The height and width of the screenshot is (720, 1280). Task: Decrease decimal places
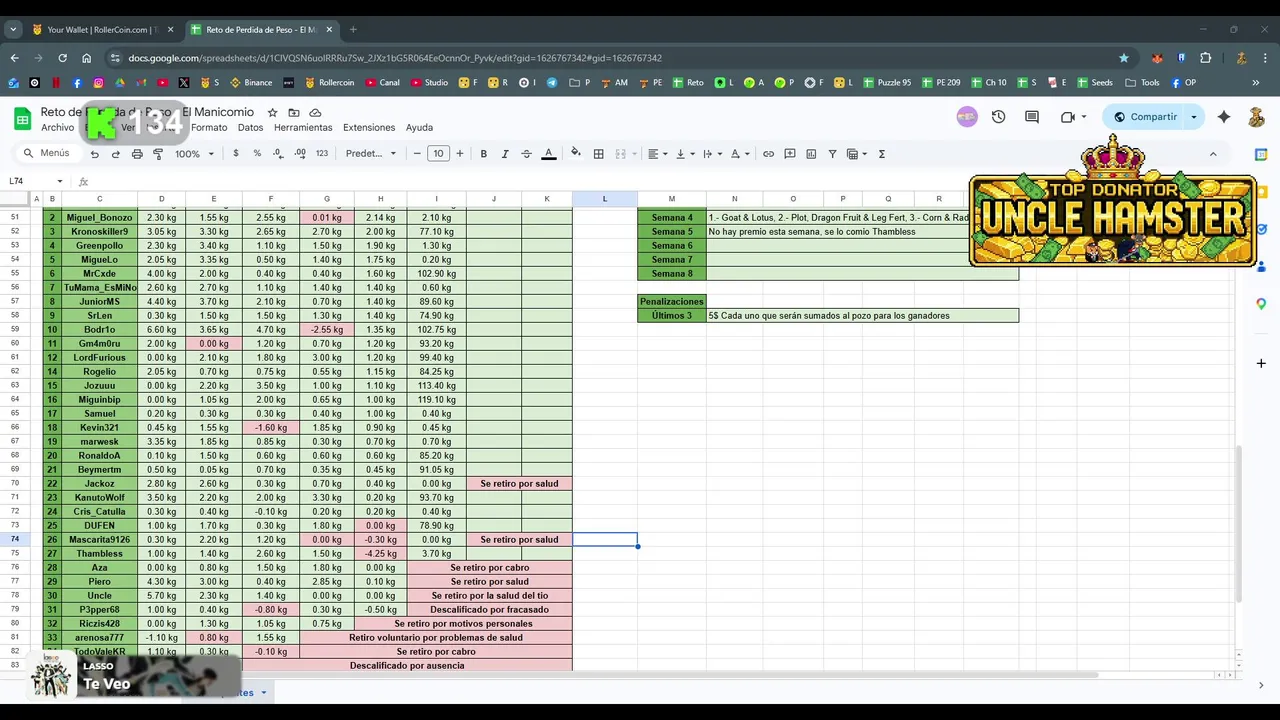click(x=278, y=154)
